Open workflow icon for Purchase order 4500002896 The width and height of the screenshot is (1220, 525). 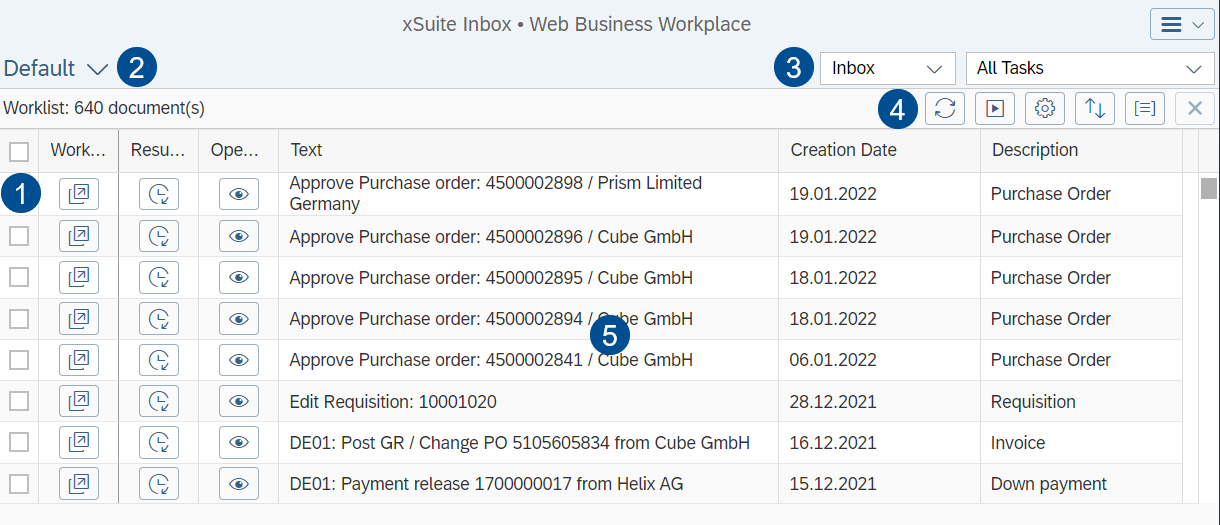pyautogui.click(x=79, y=237)
